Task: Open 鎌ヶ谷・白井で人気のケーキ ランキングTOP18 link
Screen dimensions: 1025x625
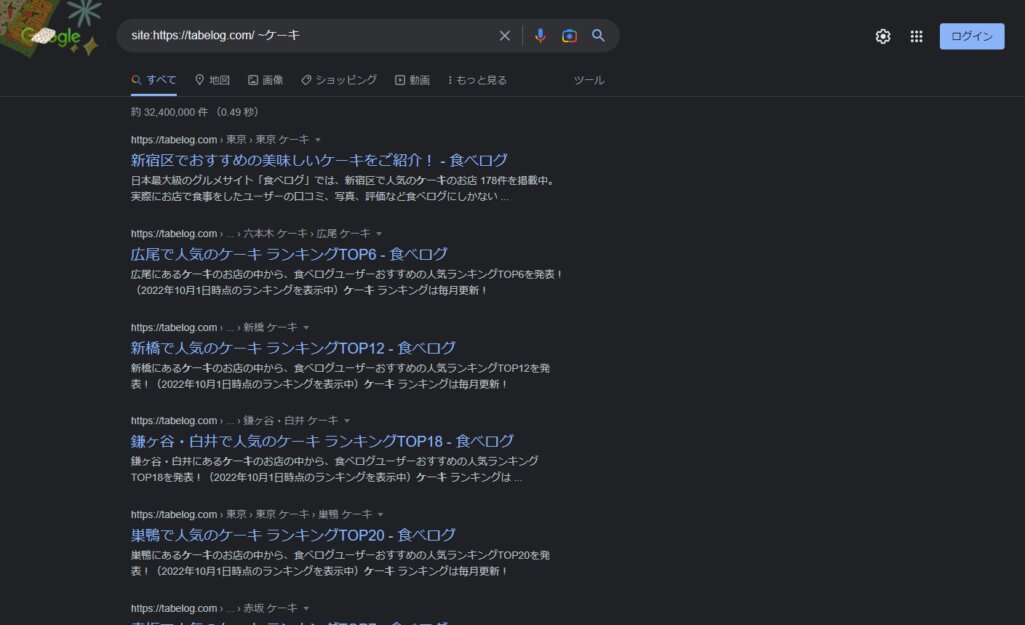Action: [x=322, y=441]
